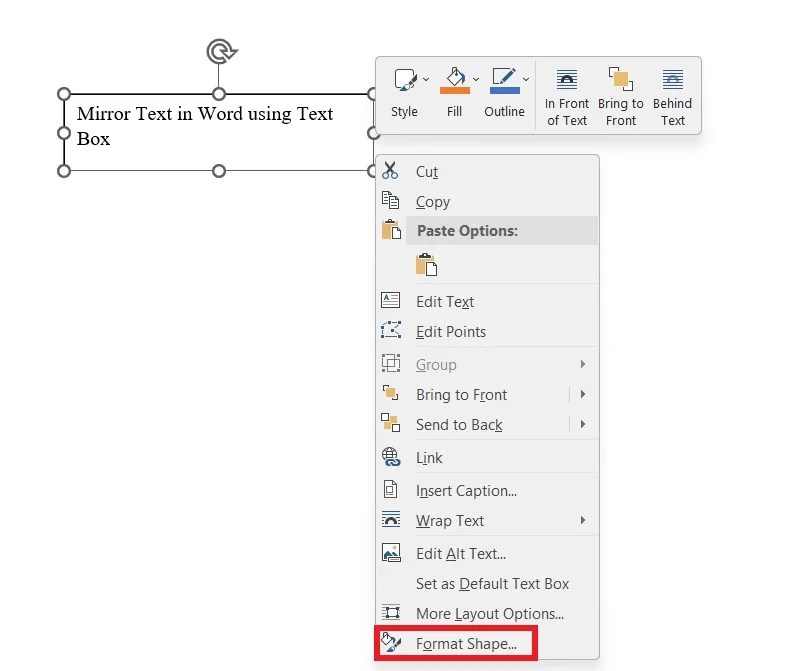Click the Keep Source Formatting paste icon
Viewport: 803px width, 671px height.
pyautogui.click(x=426, y=264)
